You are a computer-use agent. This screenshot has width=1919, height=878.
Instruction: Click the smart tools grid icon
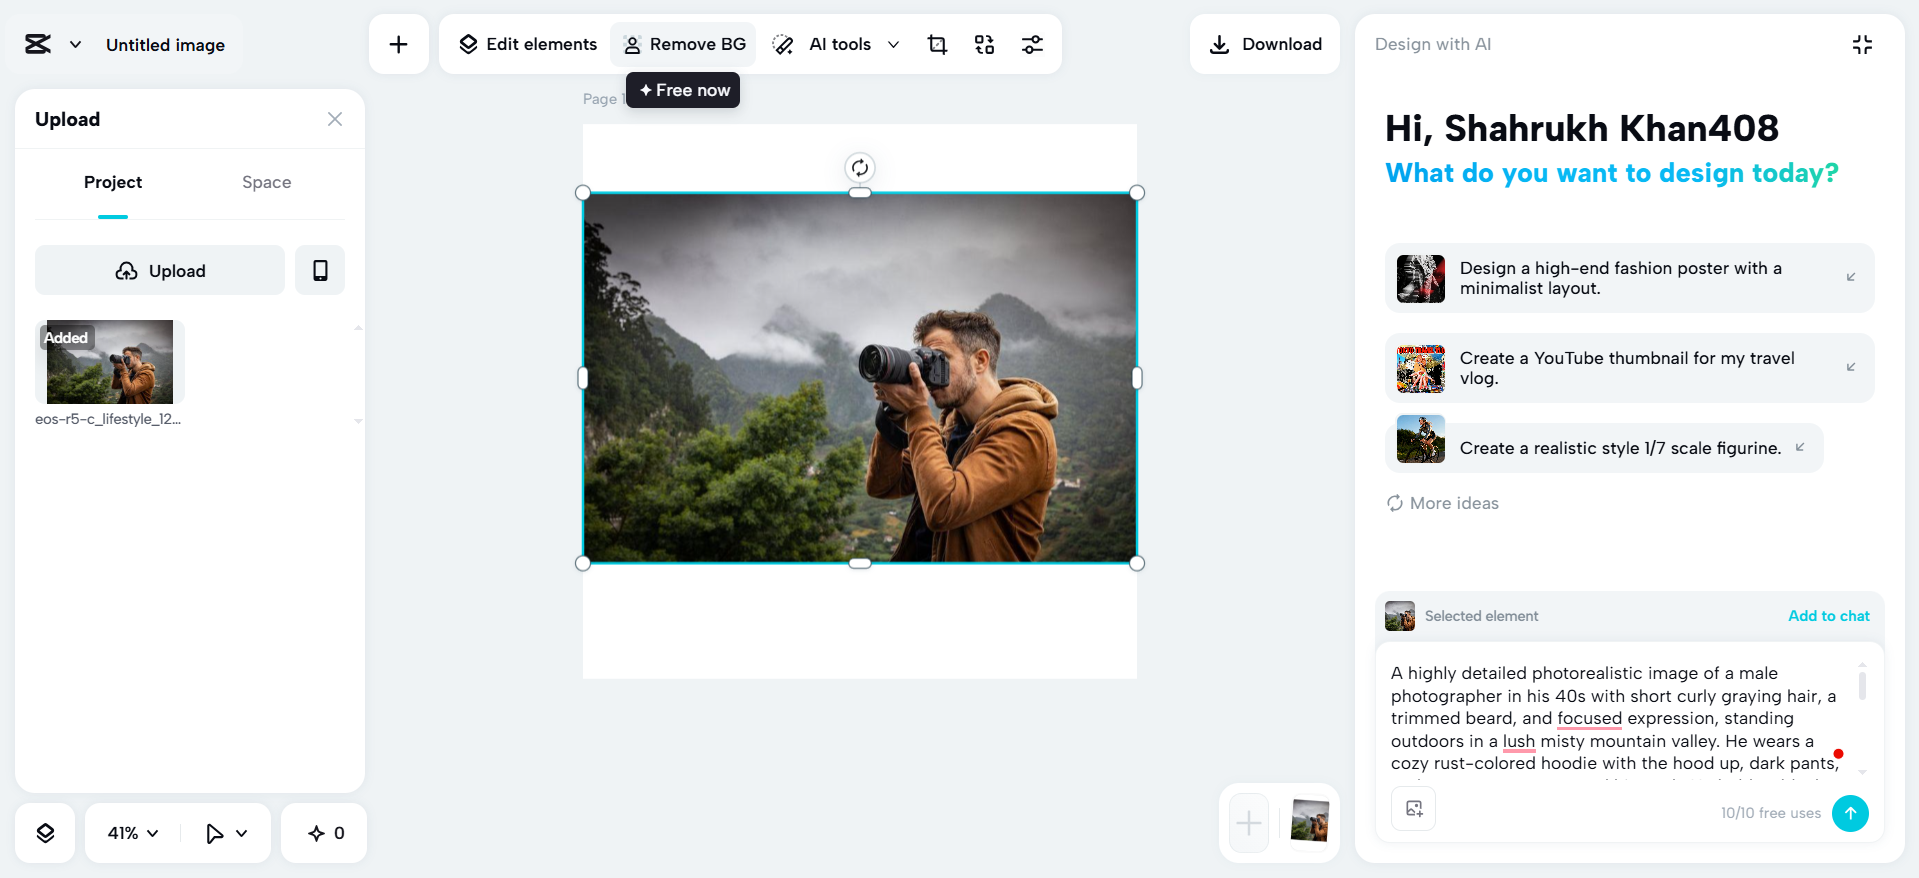[x=984, y=44]
